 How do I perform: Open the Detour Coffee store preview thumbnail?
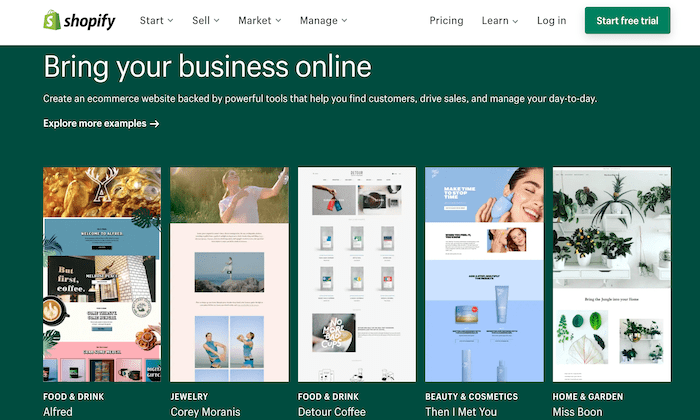357,274
